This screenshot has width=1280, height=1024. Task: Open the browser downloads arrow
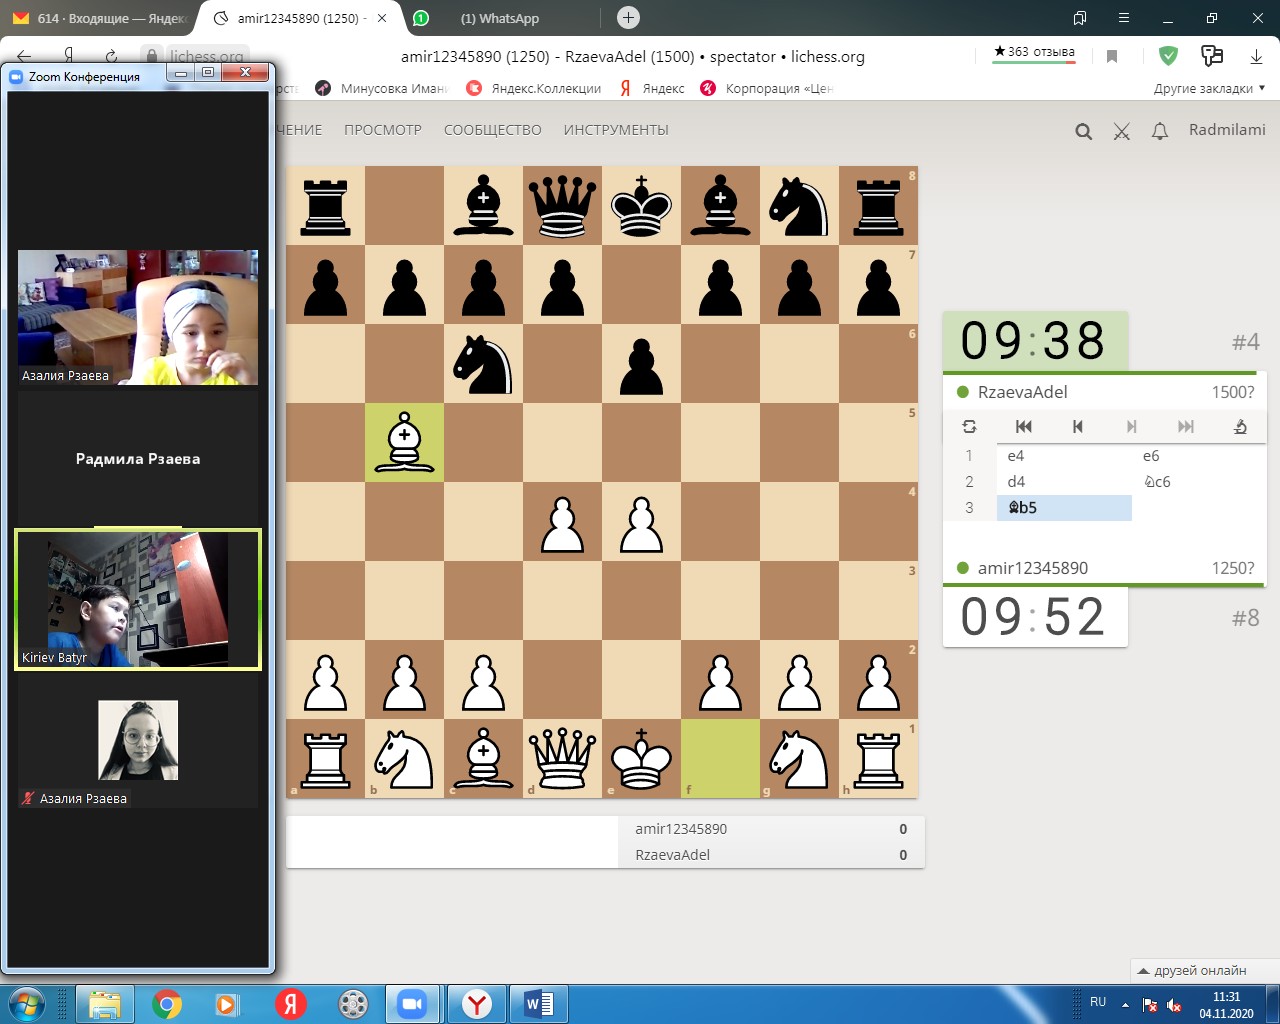1256,56
